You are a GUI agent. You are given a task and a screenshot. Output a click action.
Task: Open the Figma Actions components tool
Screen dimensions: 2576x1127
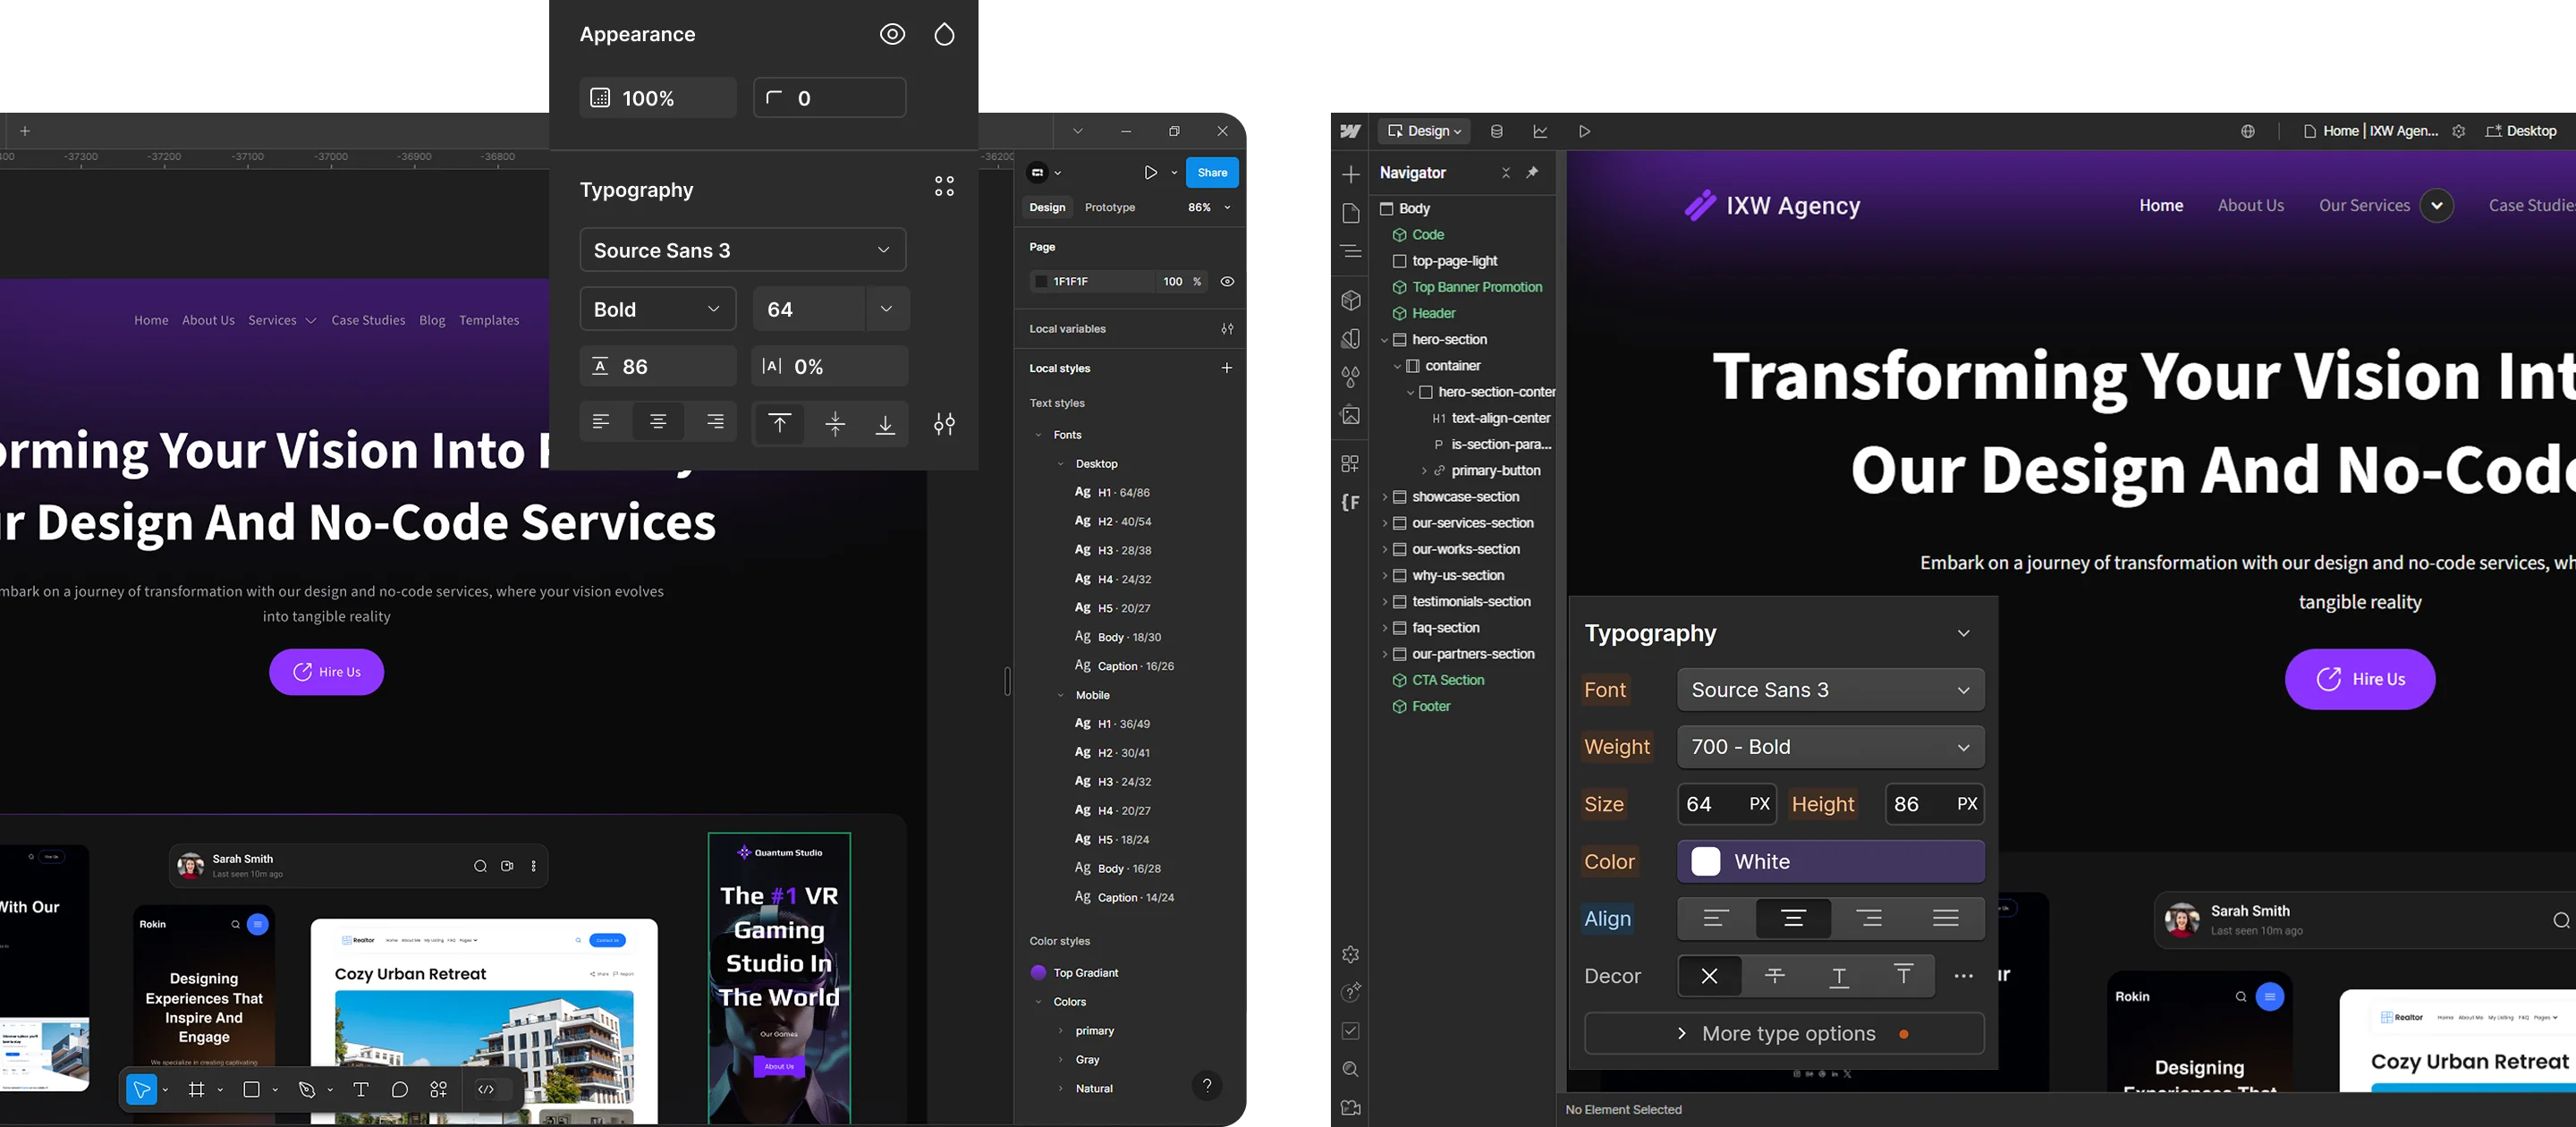pyautogui.click(x=439, y=1090)
